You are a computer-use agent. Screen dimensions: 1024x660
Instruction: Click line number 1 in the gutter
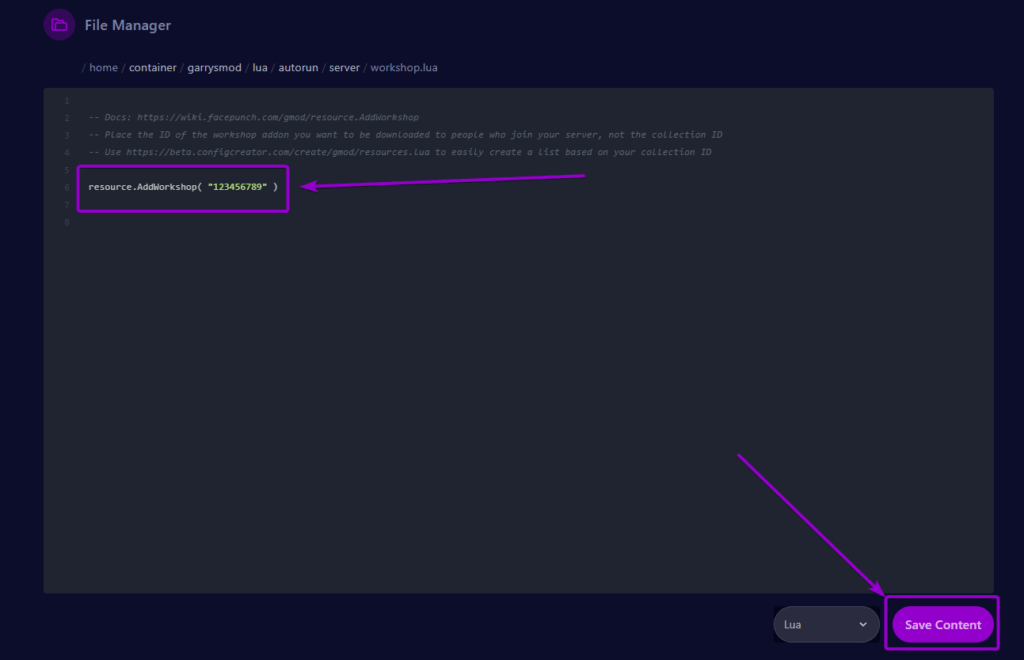pos(67,101)
